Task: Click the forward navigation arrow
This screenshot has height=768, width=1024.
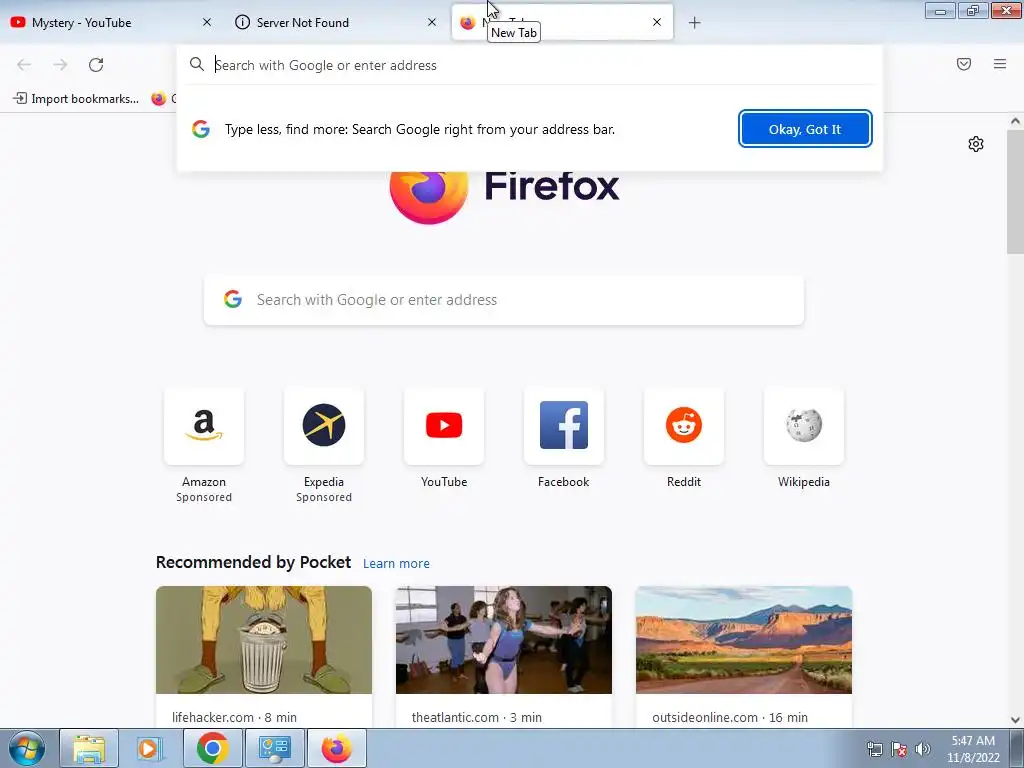Action: [x=60, y=65]
